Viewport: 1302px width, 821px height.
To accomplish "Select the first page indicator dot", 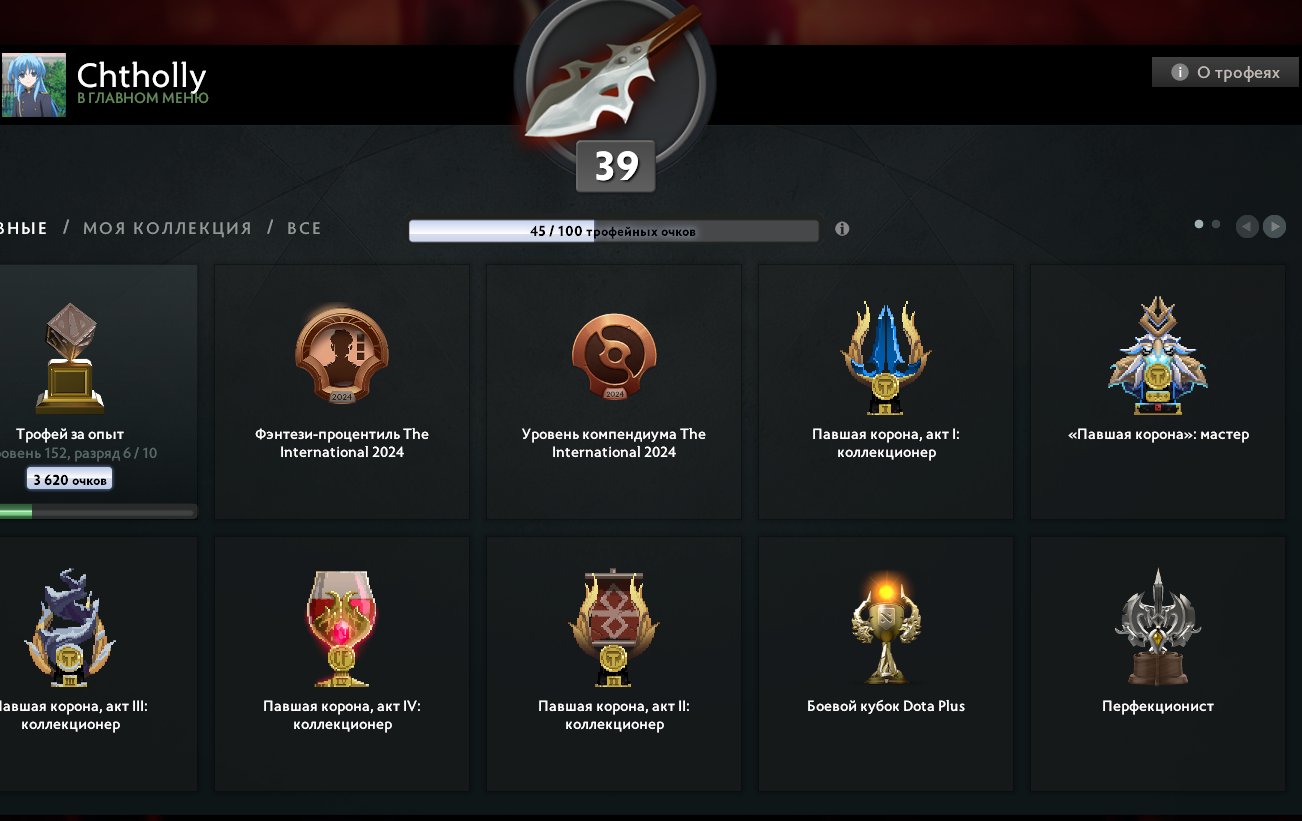I will (x=1199, y=225).
